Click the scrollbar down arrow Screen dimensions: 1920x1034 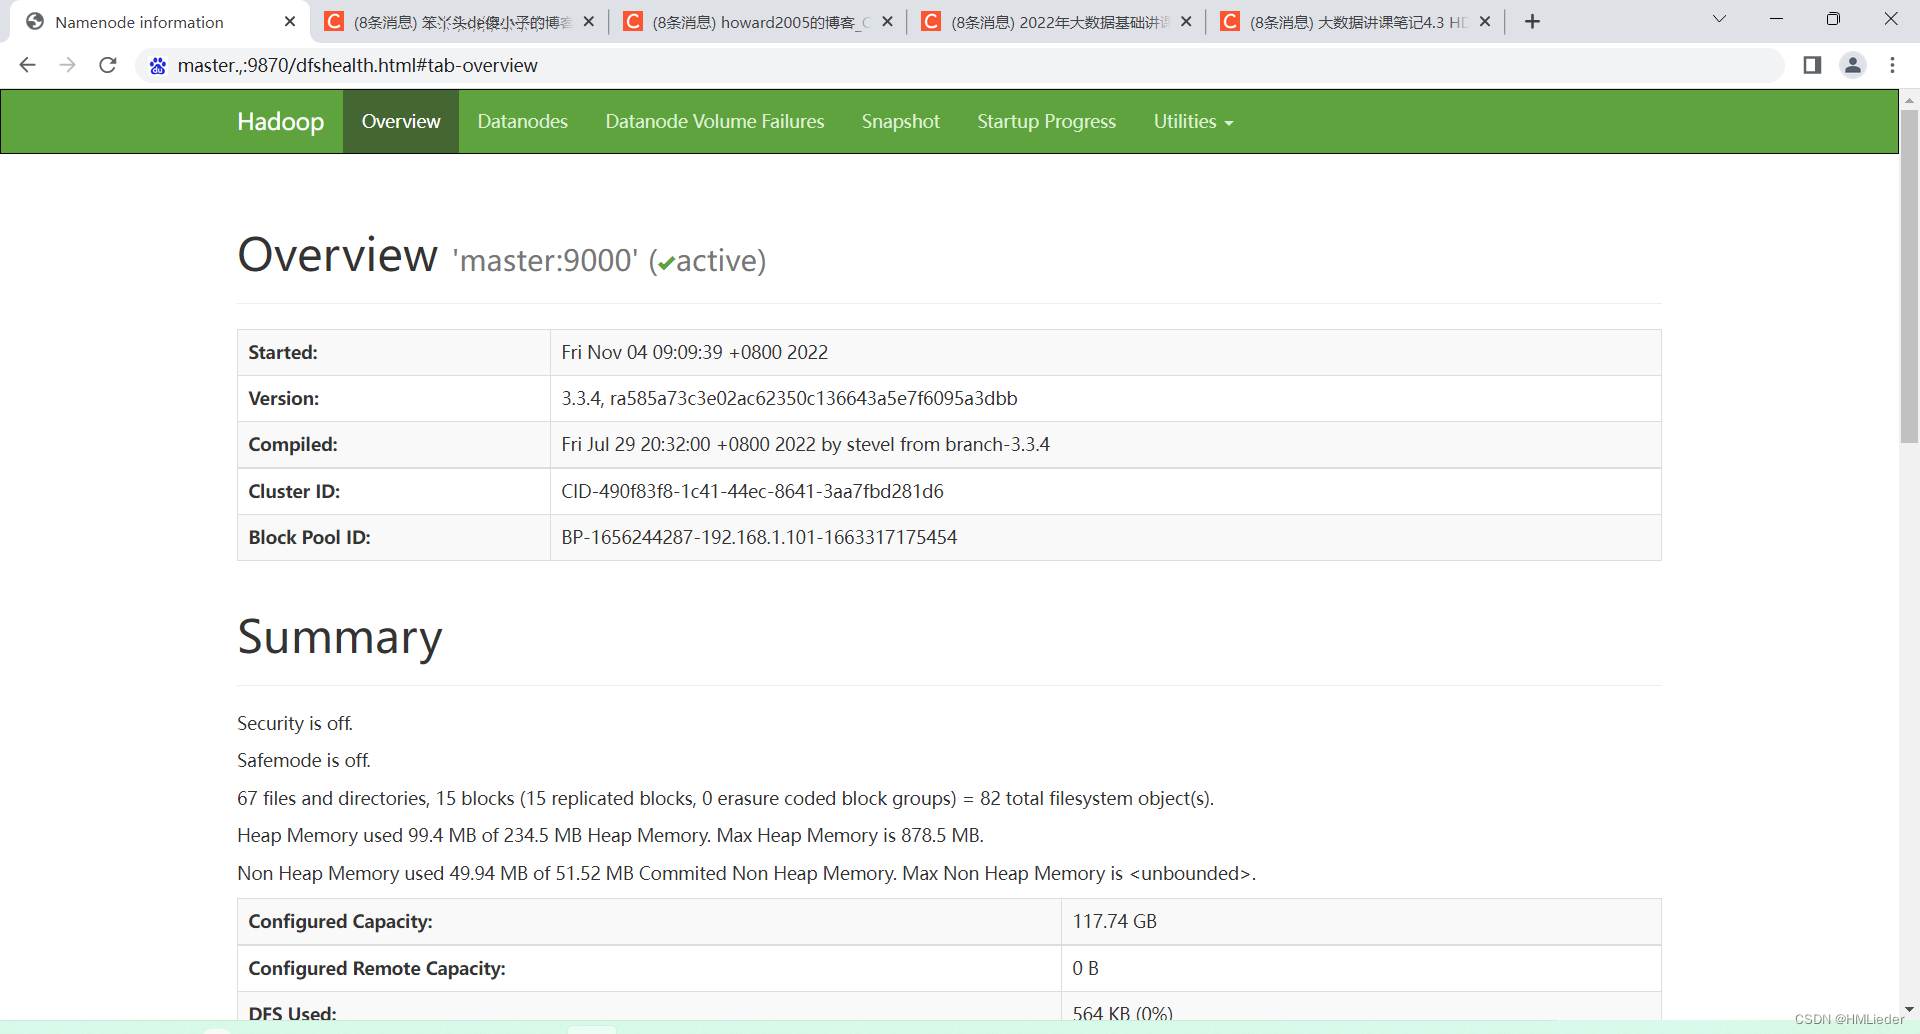pos(1909,1009)
